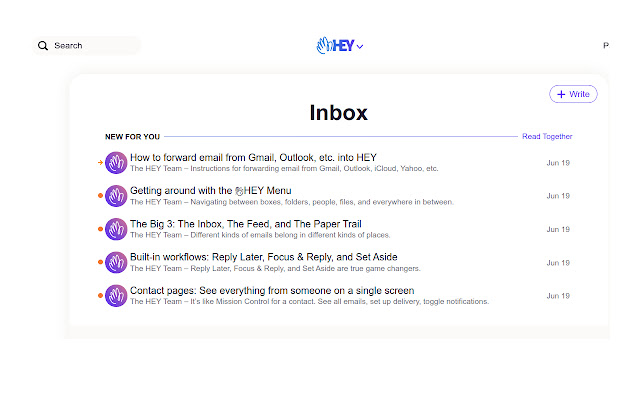The width and height of the screenshot is (640, 400).
Task: Click into the Search field
Action: (87, 45)
